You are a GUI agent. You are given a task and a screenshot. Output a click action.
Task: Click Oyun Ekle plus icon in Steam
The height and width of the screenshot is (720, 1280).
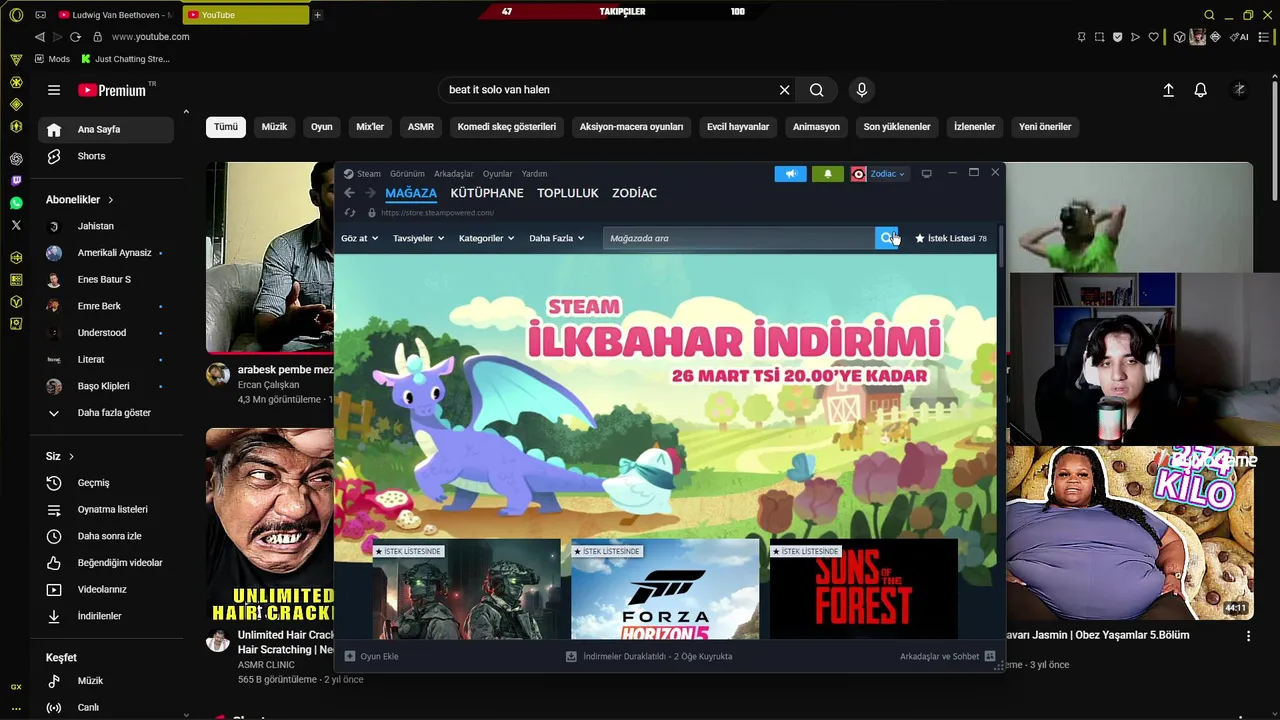[x=350, y=656]
